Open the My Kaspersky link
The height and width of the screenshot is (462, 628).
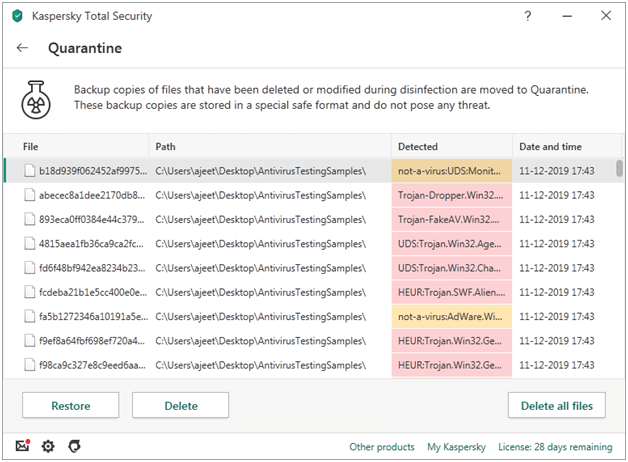click(x=455, y=447)
